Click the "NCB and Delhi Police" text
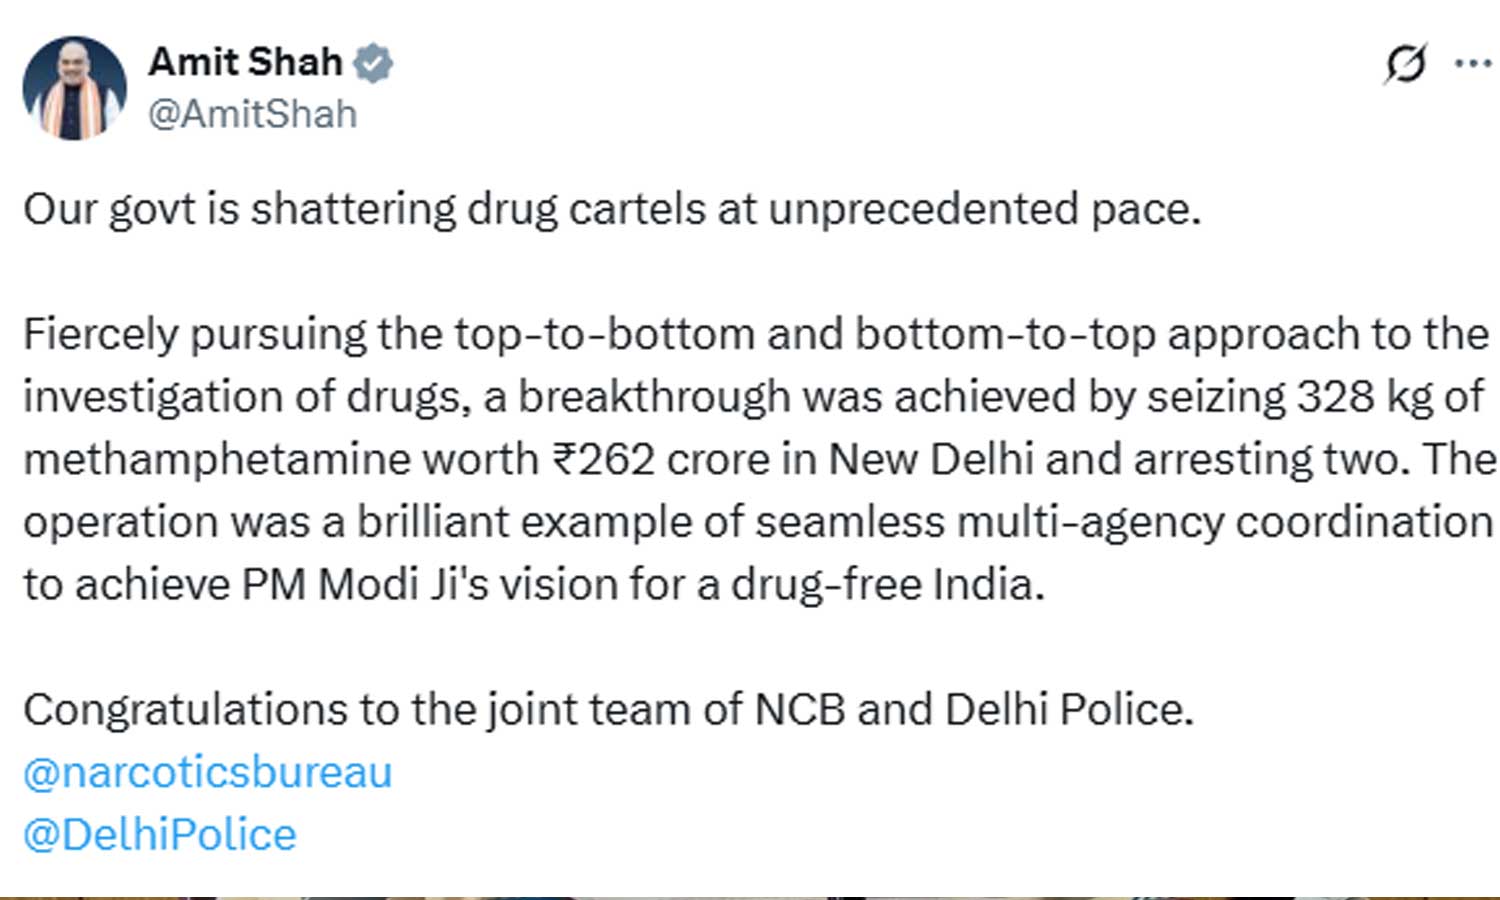The height and width of the screenshot is (900, 1500). tap(974, 710)
